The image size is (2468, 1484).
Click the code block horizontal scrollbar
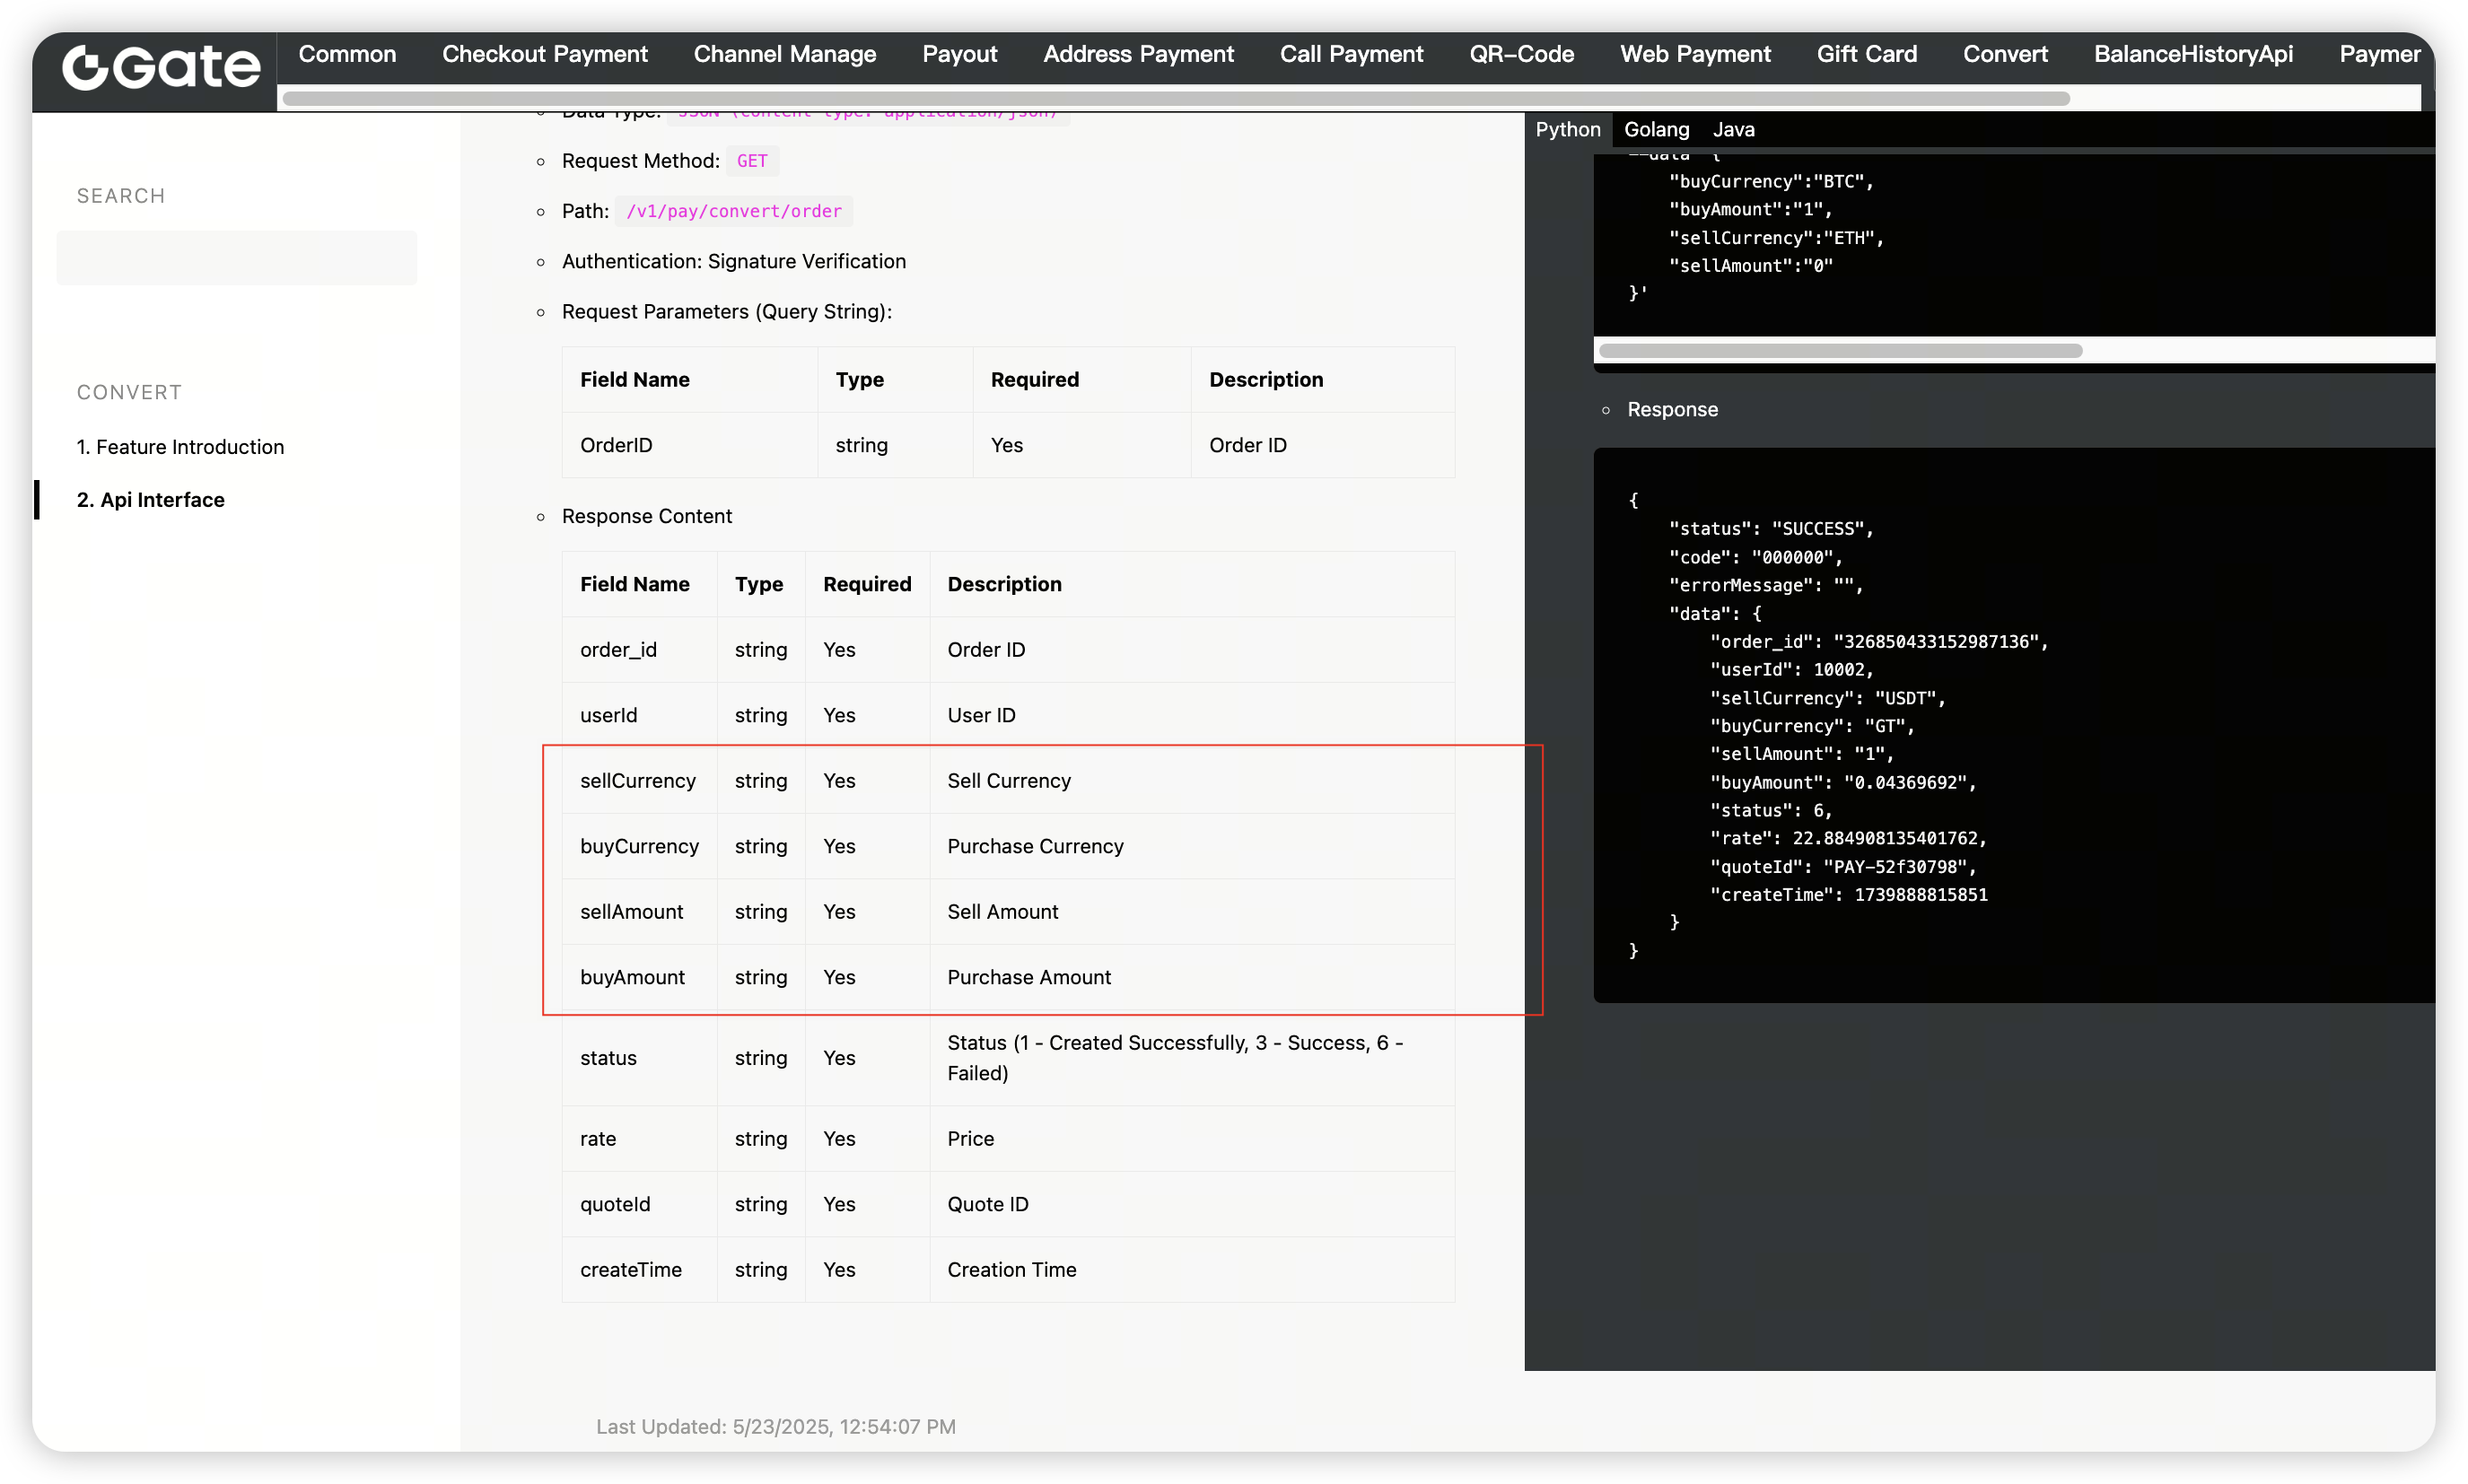tap(1840, 351)
